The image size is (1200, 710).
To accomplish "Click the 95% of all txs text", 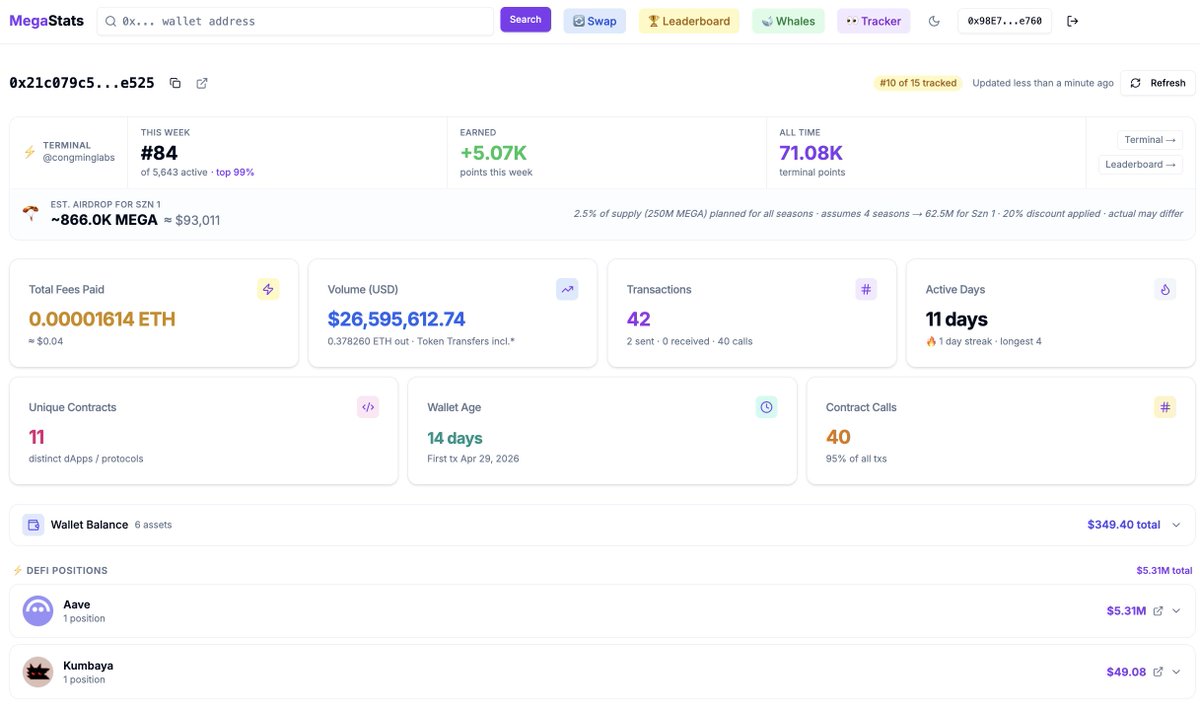I will pyautogui.click(x=856, y=459).
